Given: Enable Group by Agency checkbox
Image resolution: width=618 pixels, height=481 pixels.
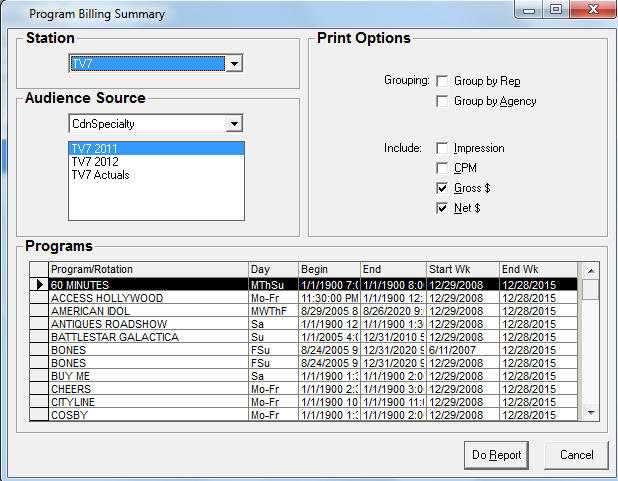Looking at the screenshot, I should [x=442, y=101].
